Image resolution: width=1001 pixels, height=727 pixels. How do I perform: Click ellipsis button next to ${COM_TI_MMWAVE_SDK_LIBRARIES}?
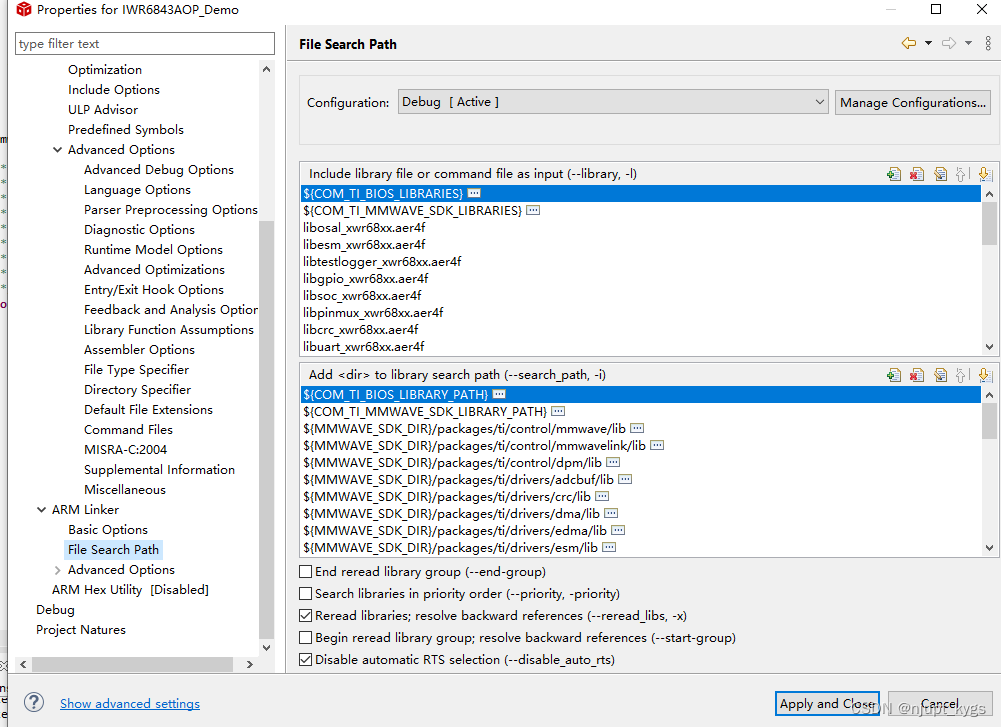(x=533, y=210)
